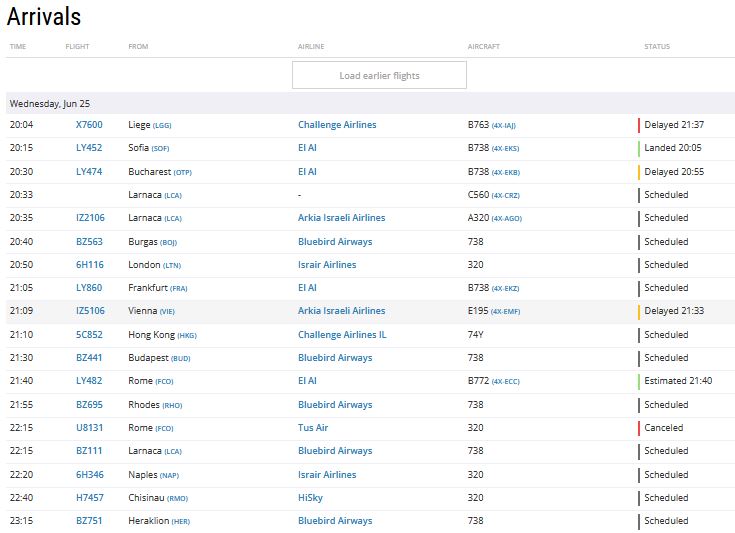Select the Delayed 21:33 status text
The width and height of the screenshot is (735, 533).
pos(674,310)
